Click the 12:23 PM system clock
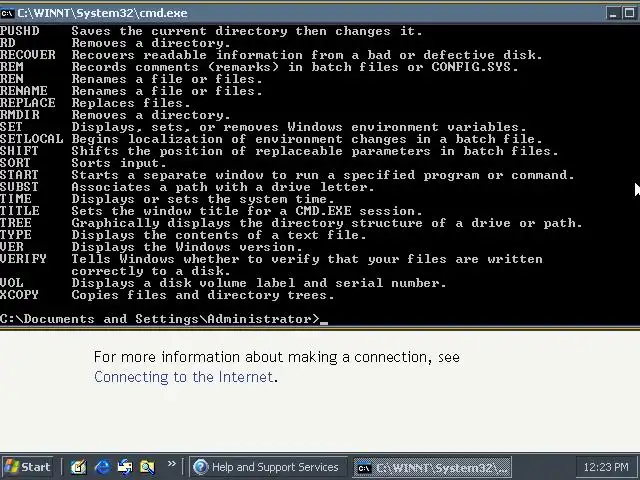Viewport: 640px width, 480px height. (606, 467)
